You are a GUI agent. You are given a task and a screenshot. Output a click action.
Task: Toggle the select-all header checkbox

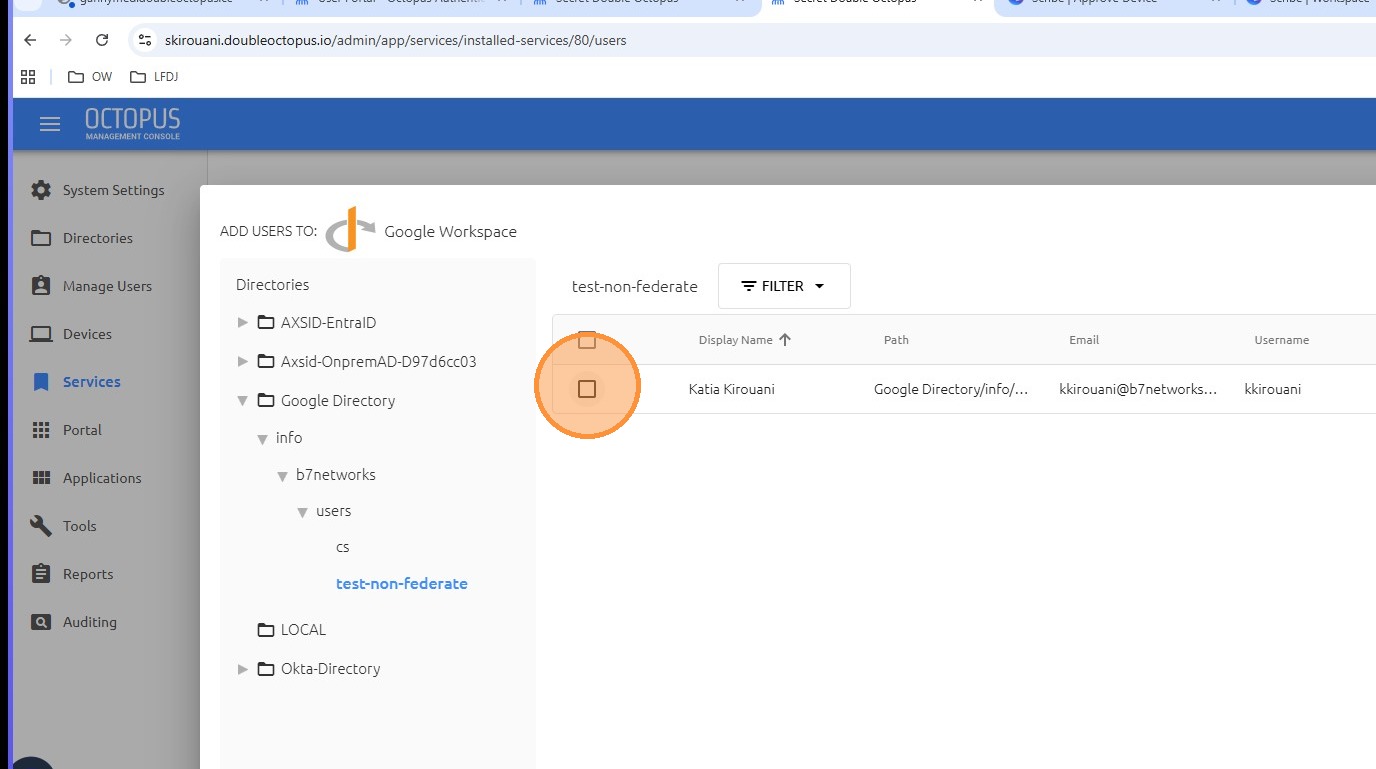(x=587, y=340)
